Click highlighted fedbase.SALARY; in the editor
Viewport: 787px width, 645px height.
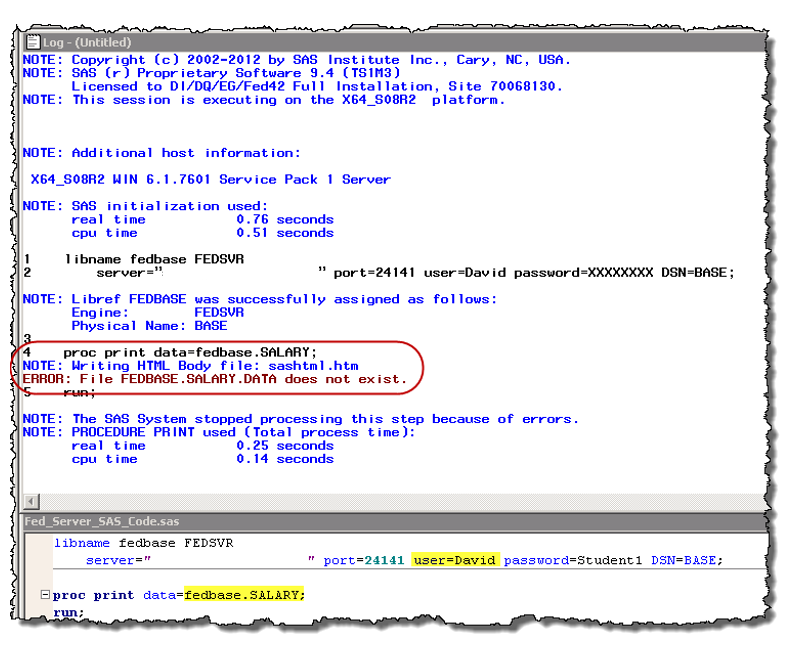tap(244, 595)
